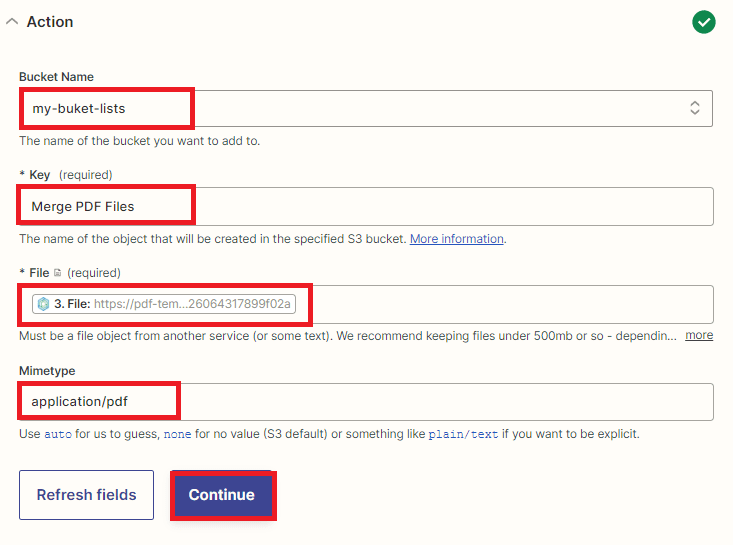Click the Action section heading
This screenshot has height=545, width=733.
tap(50, 22)
